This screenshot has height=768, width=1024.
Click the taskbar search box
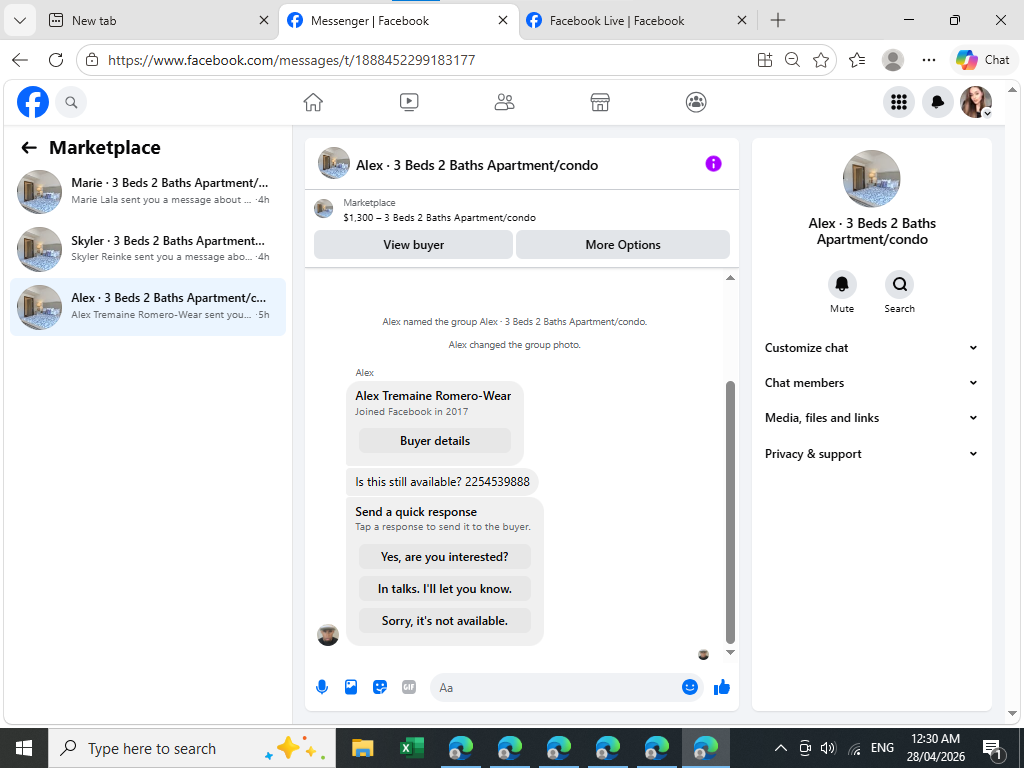(192, 748)
